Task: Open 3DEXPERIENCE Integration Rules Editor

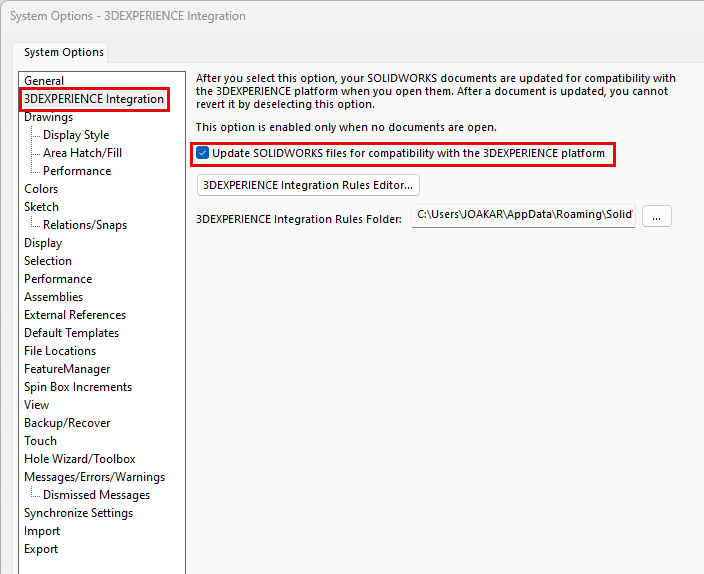Action: (308, 185)
